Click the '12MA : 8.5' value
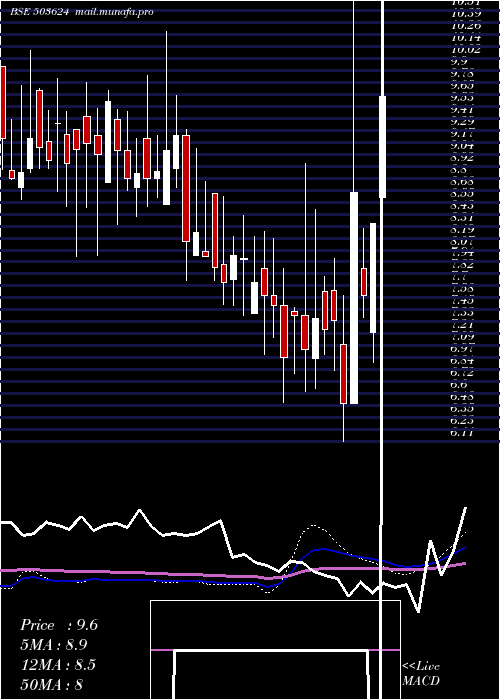 coord(58,665)
